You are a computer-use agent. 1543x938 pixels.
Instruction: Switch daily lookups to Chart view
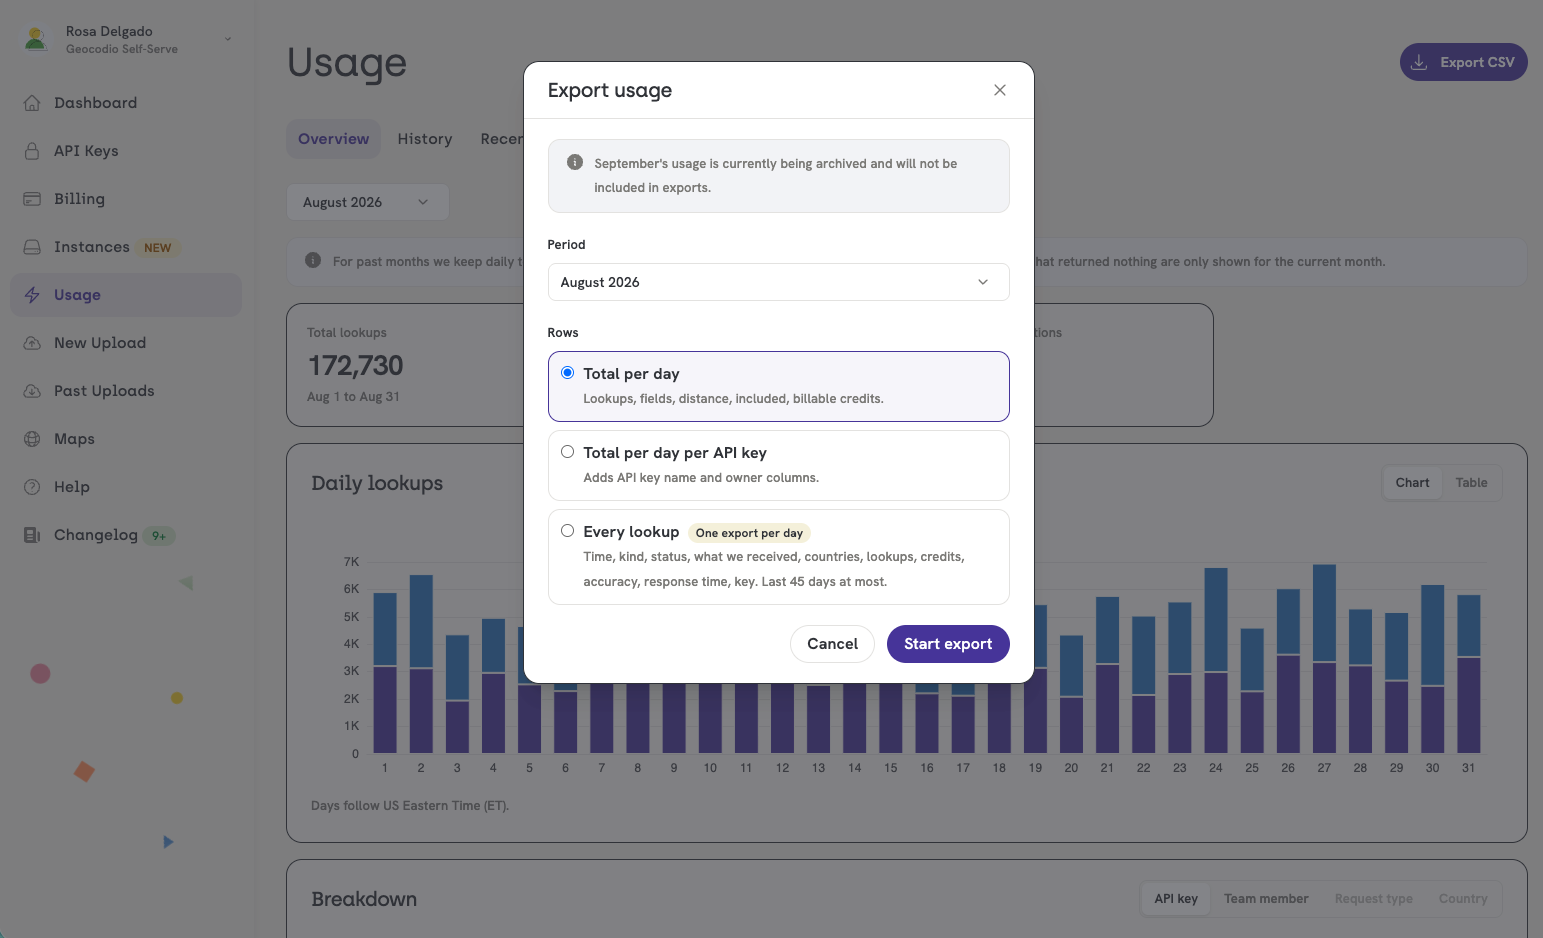pyautogui.click(x=1412, y=483)
